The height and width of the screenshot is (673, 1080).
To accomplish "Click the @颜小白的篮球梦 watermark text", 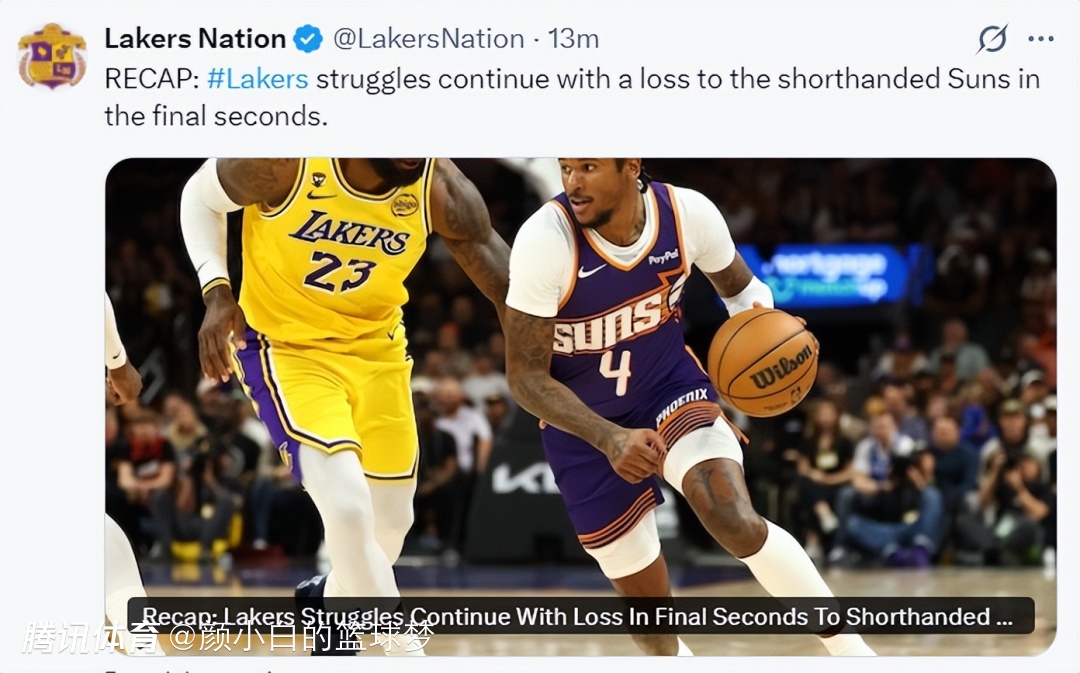I will [300, 638].
